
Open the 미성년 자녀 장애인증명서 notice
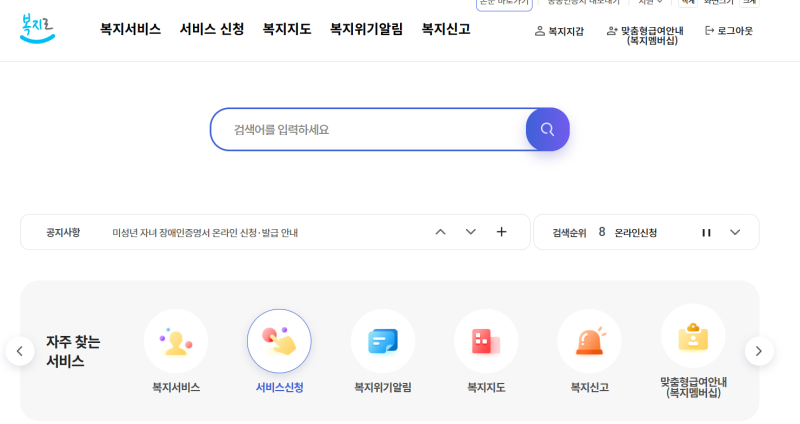(x=205, y=233)
